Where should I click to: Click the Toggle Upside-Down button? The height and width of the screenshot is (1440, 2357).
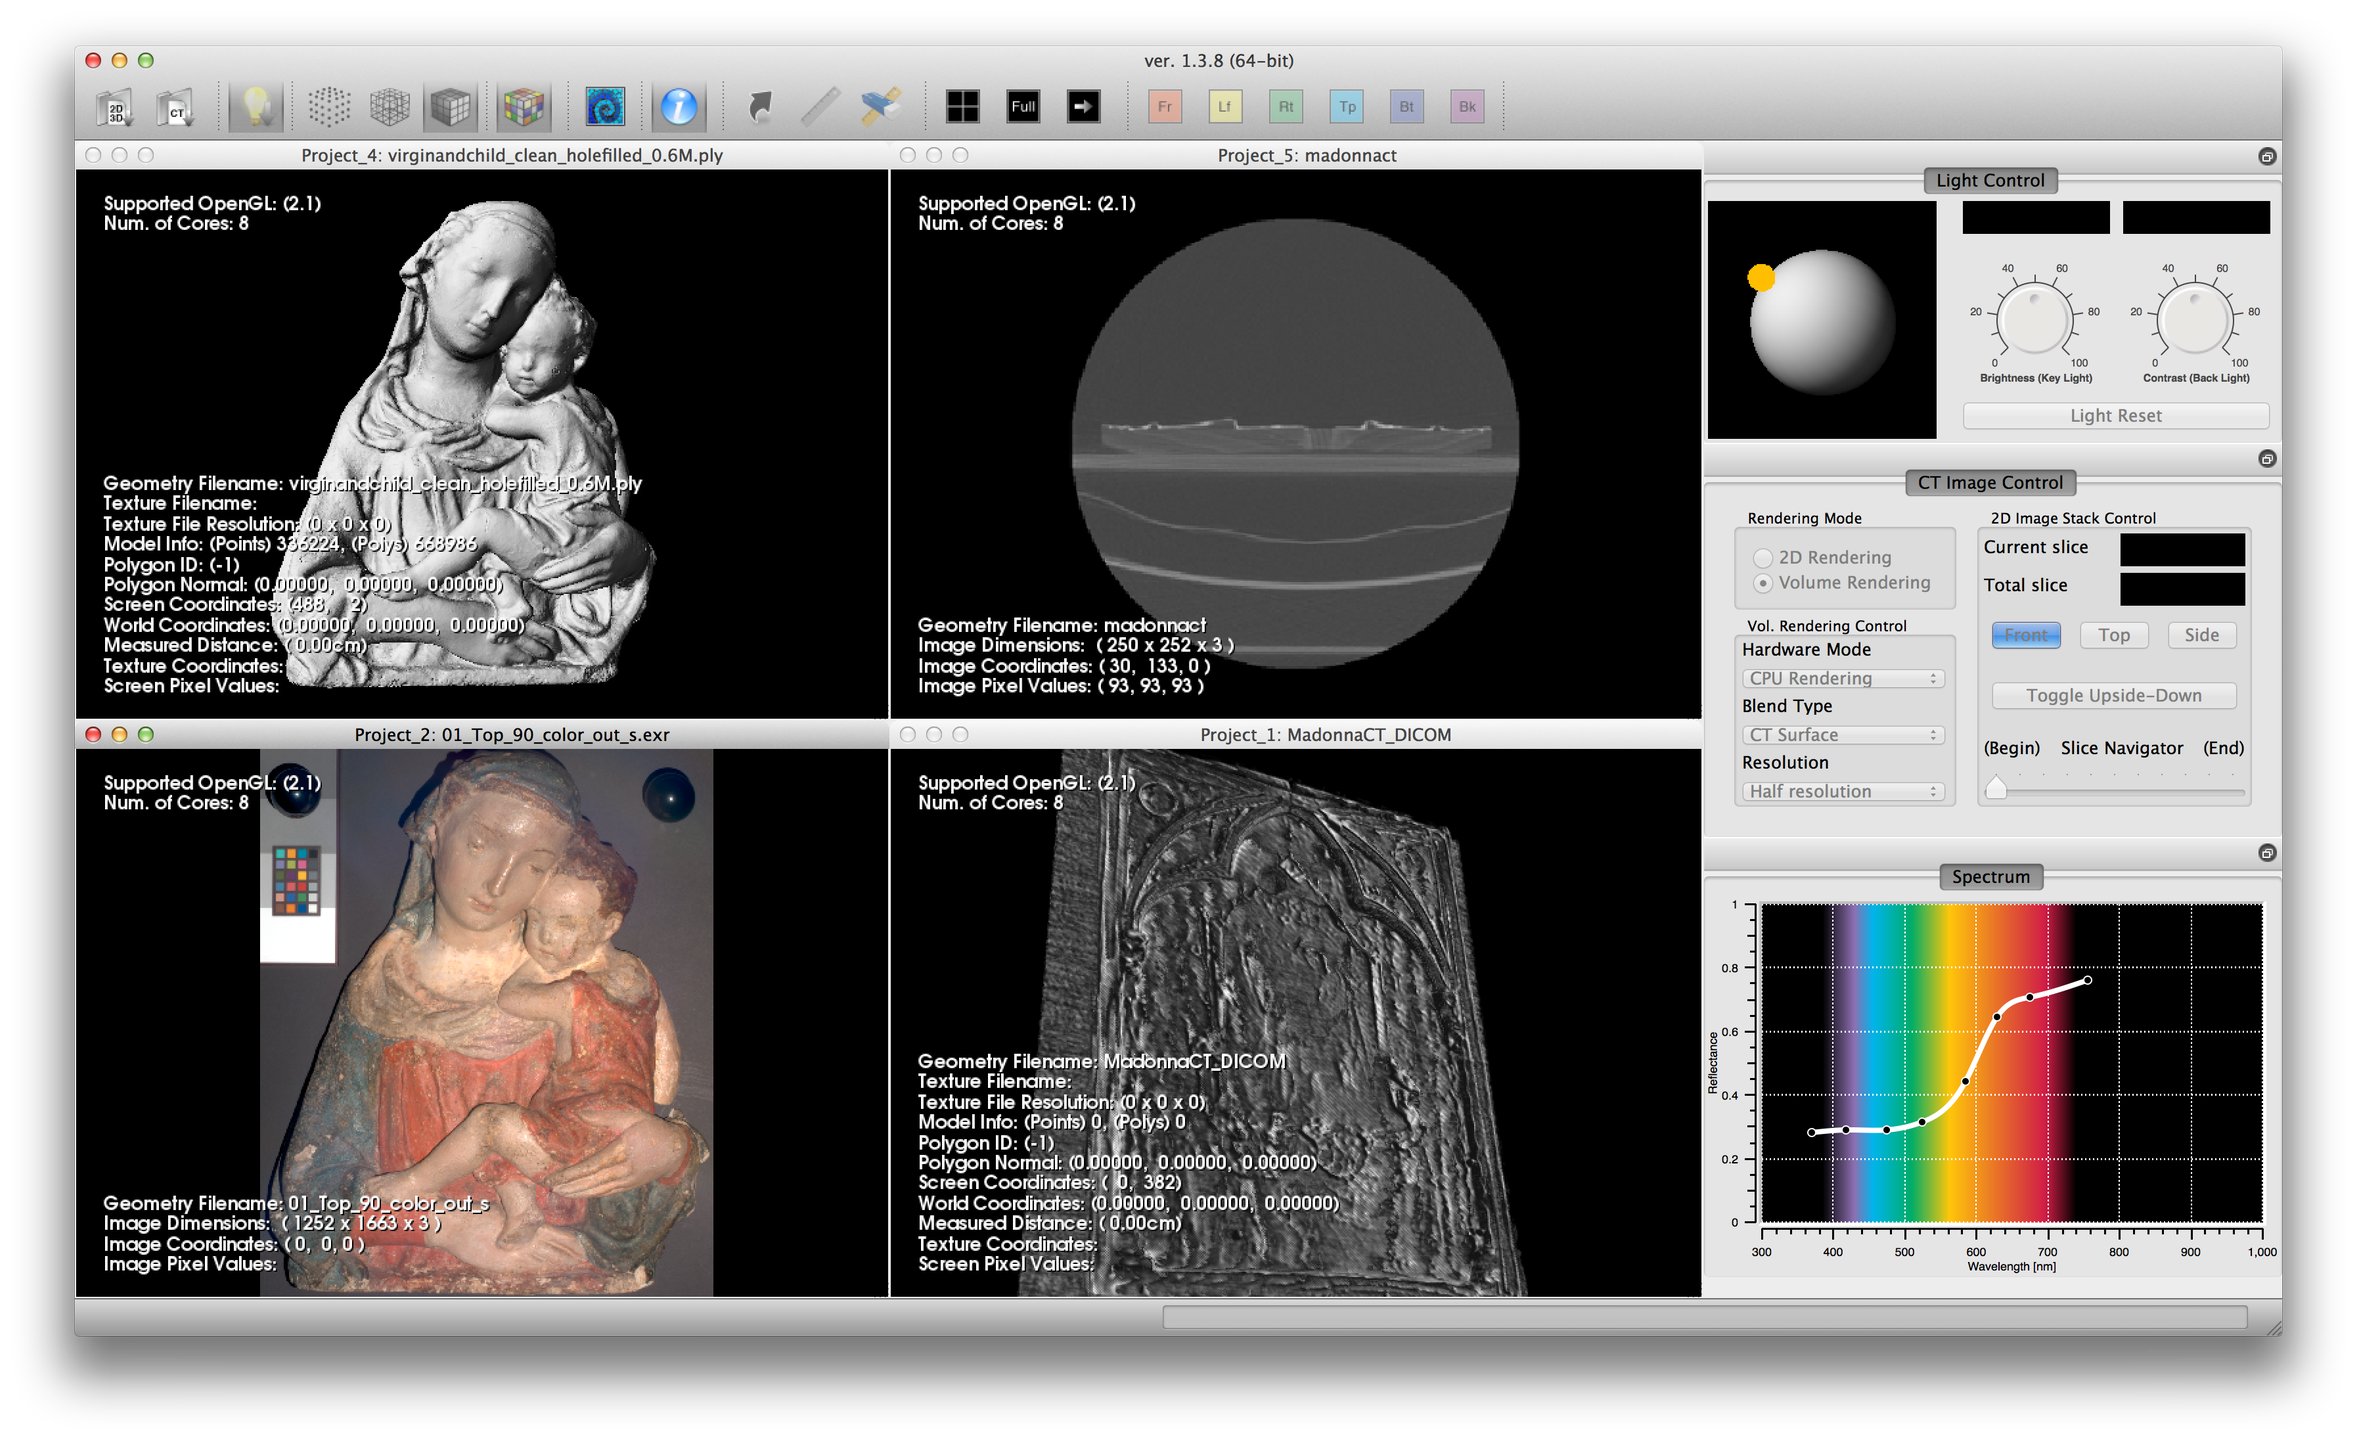tap(2113, 696)
